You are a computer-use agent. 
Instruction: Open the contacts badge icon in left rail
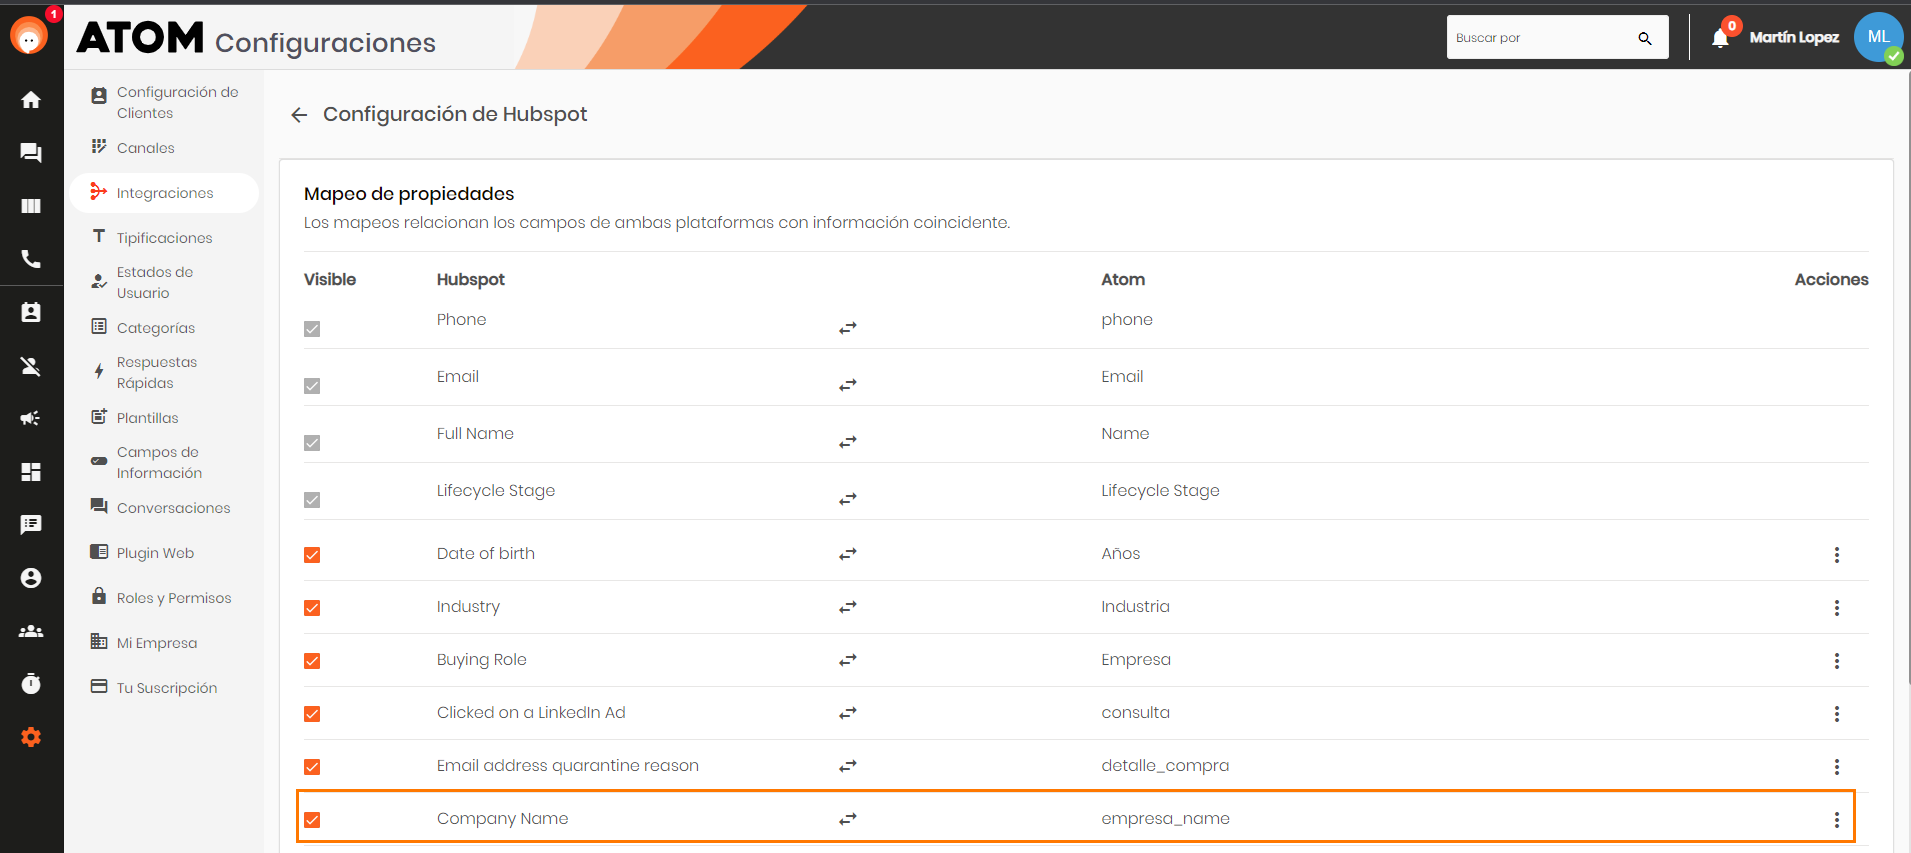click(x=31, y=313)
